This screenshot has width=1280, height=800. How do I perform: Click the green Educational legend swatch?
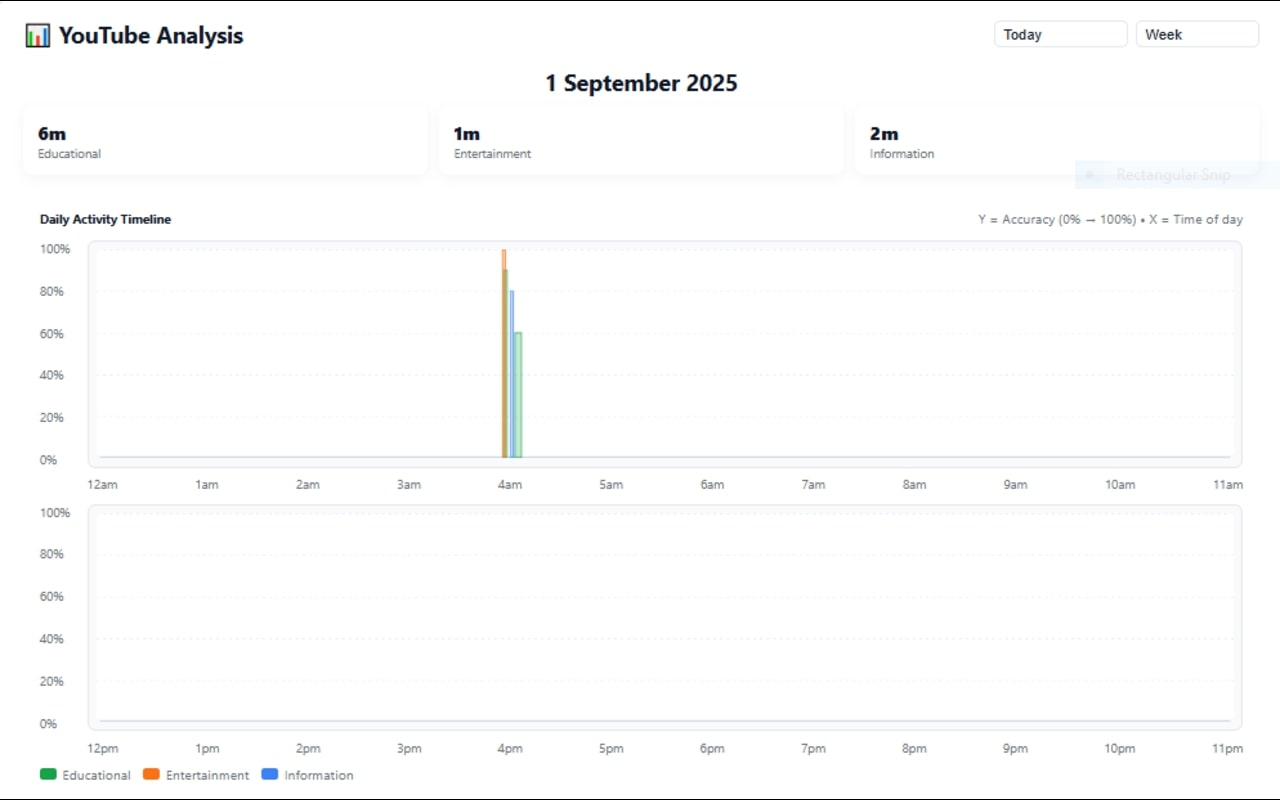48,774
